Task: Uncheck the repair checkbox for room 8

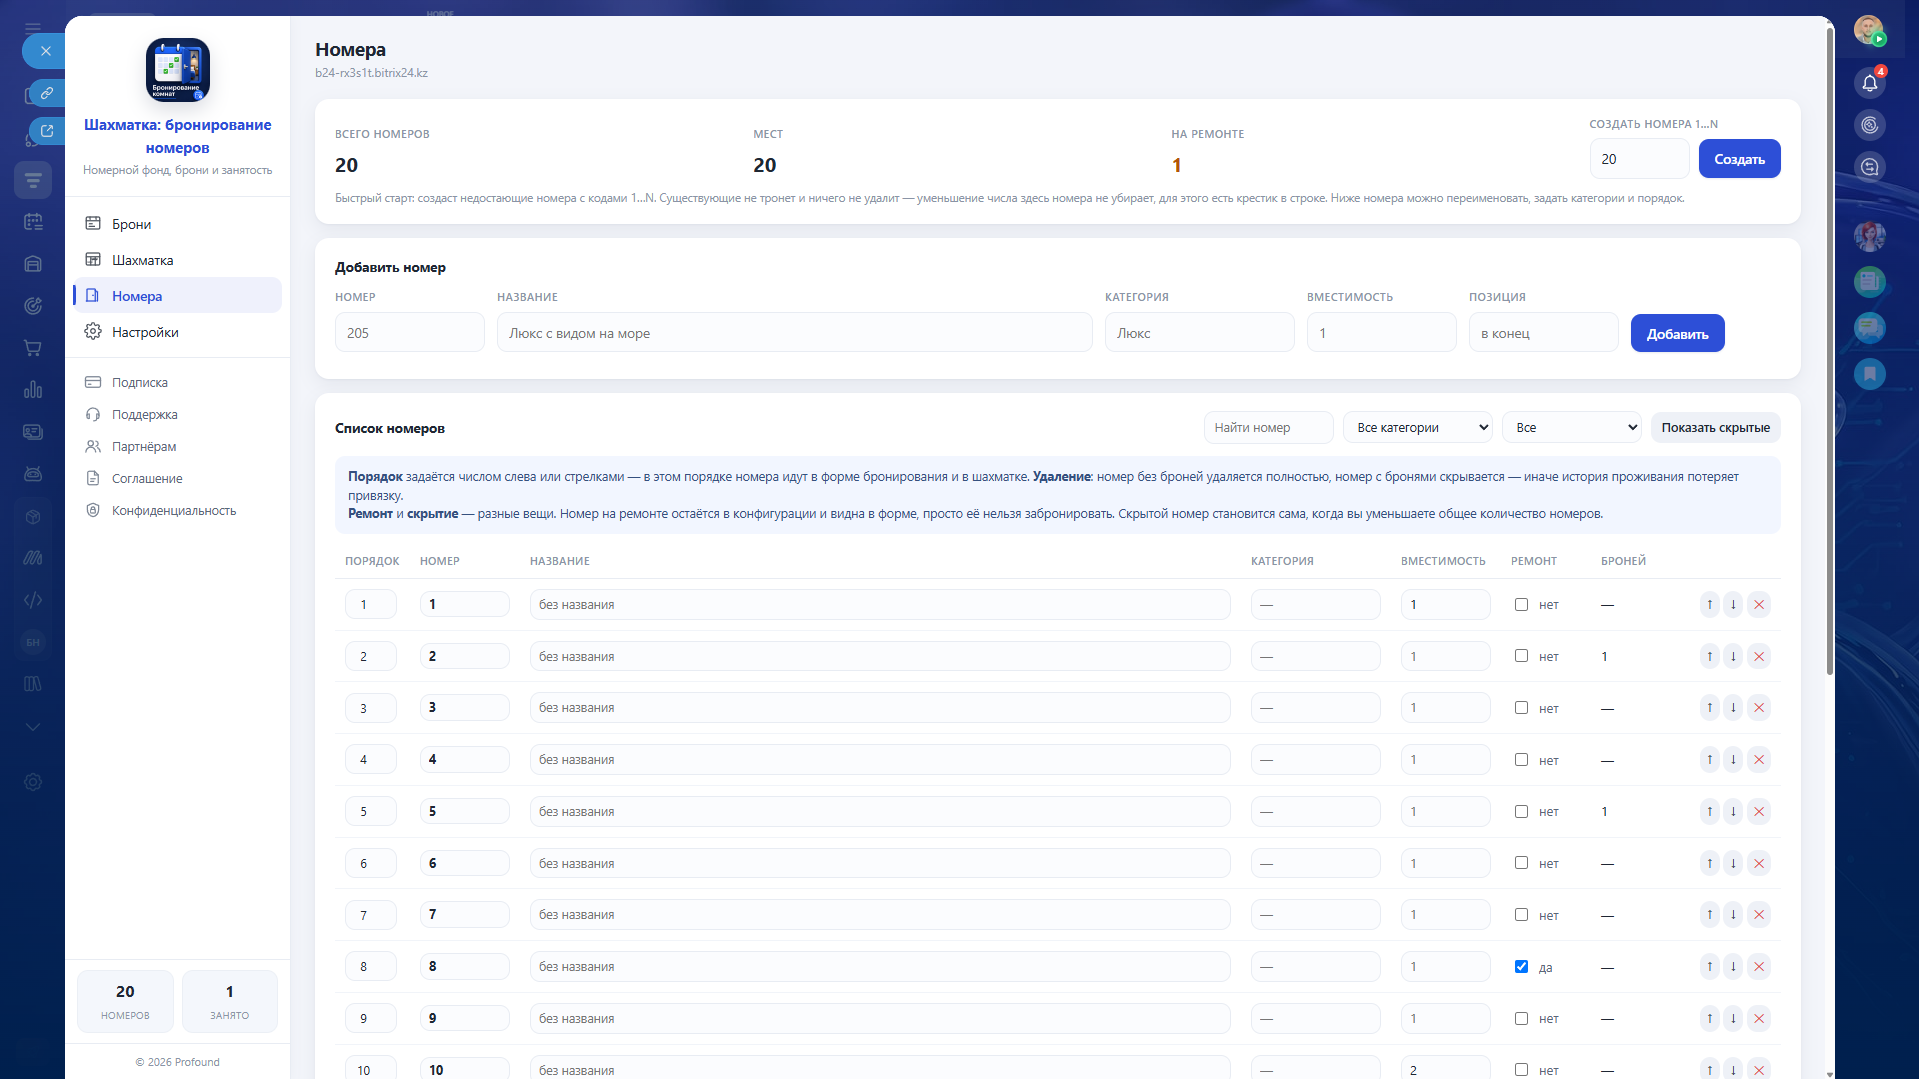Action: click(1521, 966)
